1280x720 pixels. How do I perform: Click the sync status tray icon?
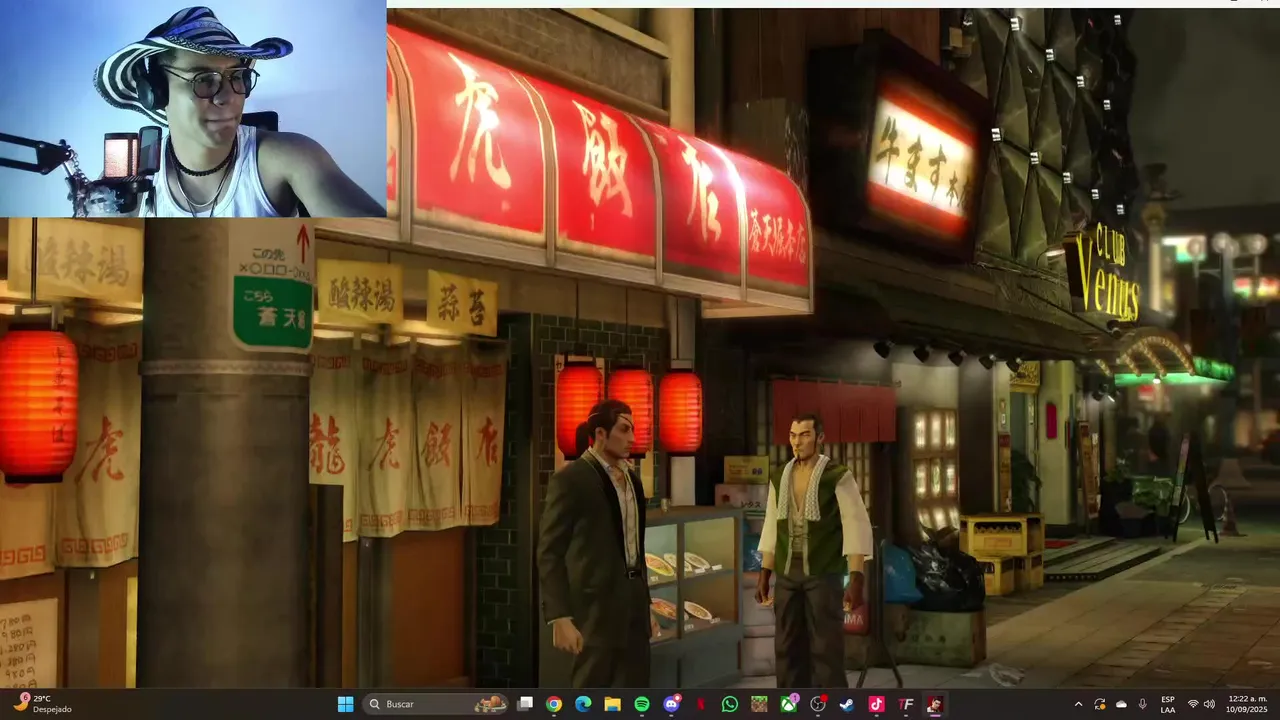pos(1100,704)
